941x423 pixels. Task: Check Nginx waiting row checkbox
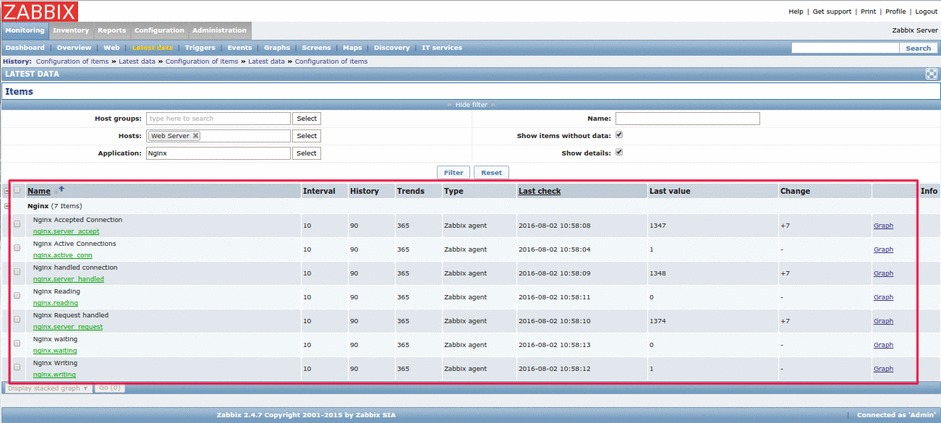[x=17, y=343]
